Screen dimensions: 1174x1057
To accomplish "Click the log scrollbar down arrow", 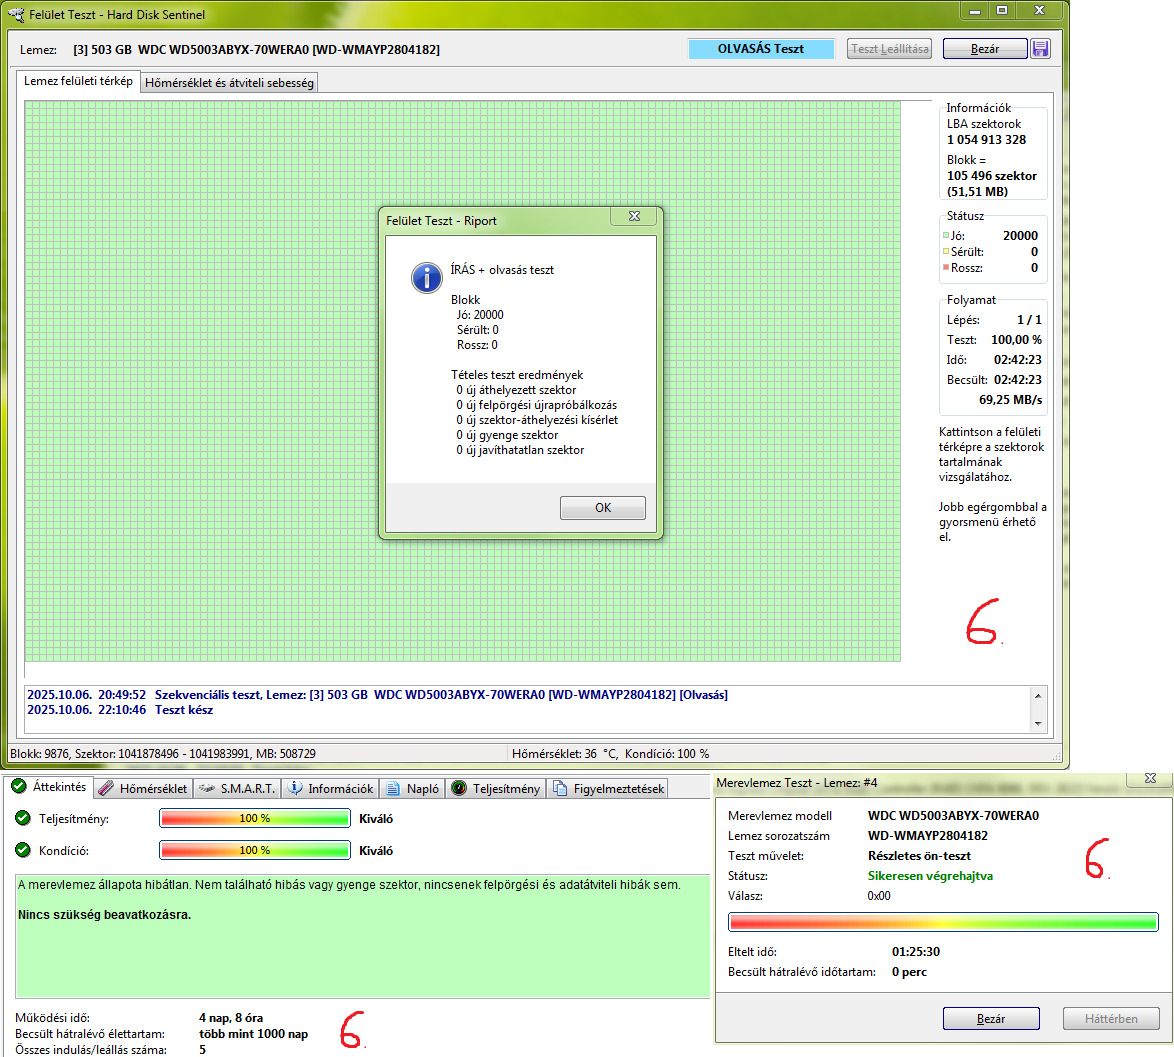I will pos(1038,723).
